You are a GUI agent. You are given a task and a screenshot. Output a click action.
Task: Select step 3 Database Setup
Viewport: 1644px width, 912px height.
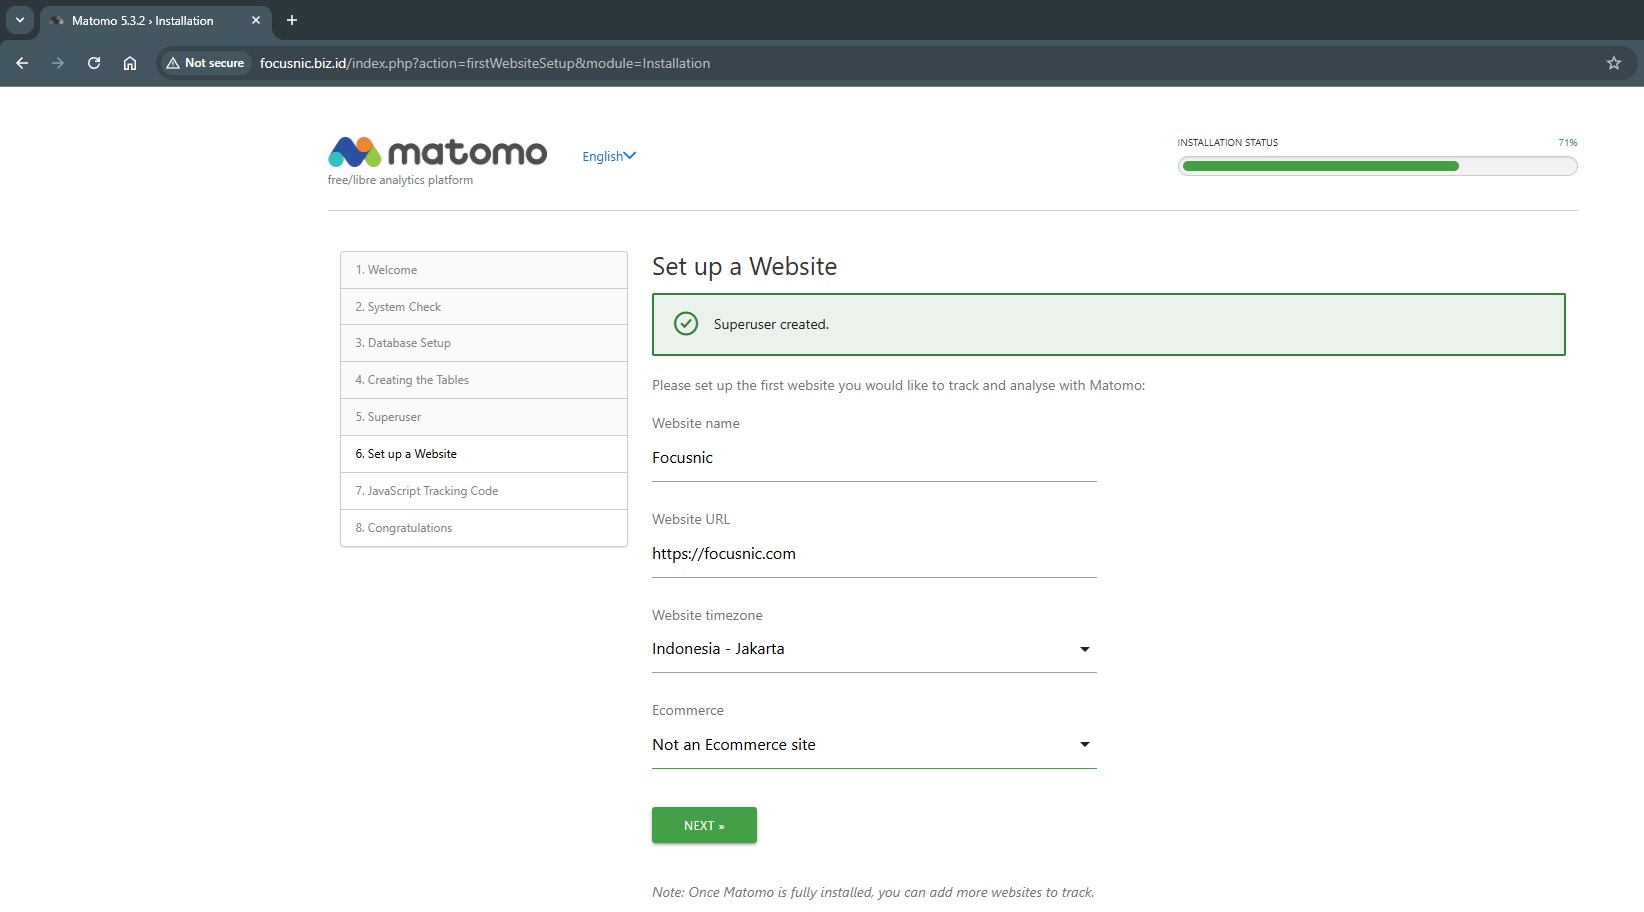(403, 343)
